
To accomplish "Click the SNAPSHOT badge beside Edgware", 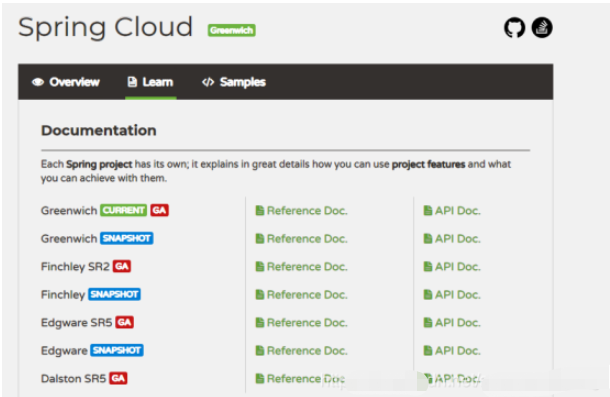I will pyautogui.click(x=117, y=350).
